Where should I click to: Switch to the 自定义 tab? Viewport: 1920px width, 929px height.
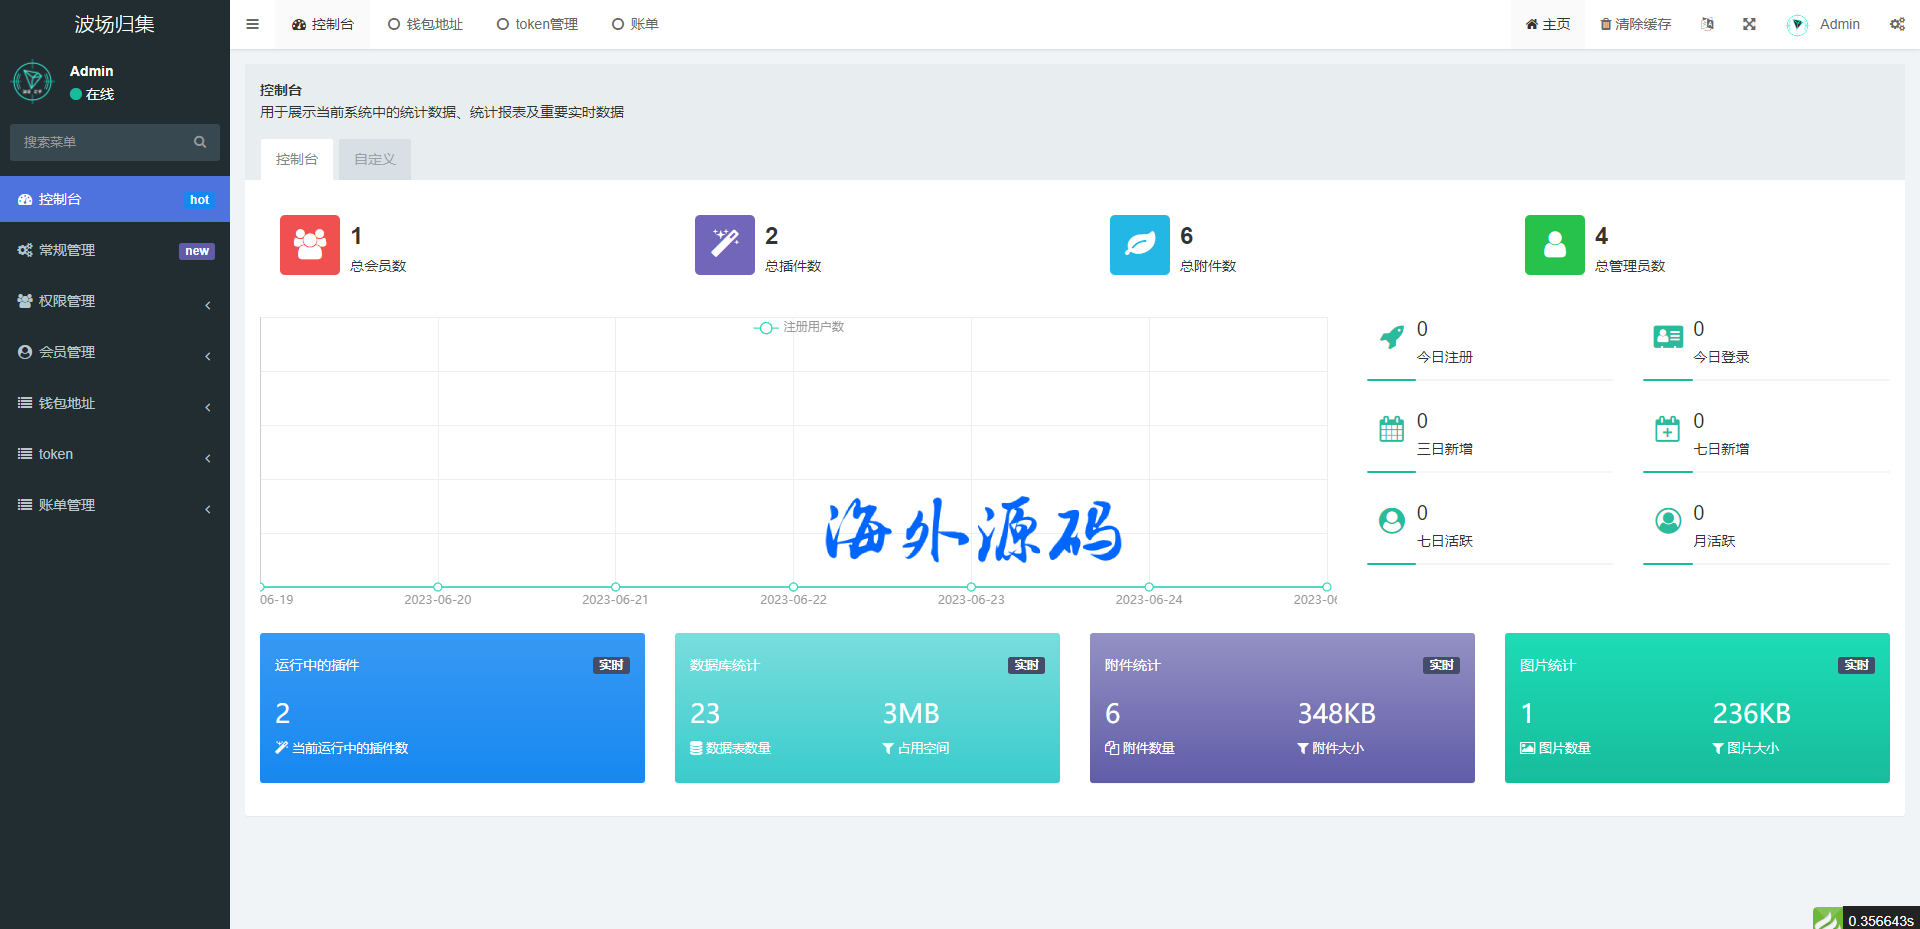[x=375, y=159]
